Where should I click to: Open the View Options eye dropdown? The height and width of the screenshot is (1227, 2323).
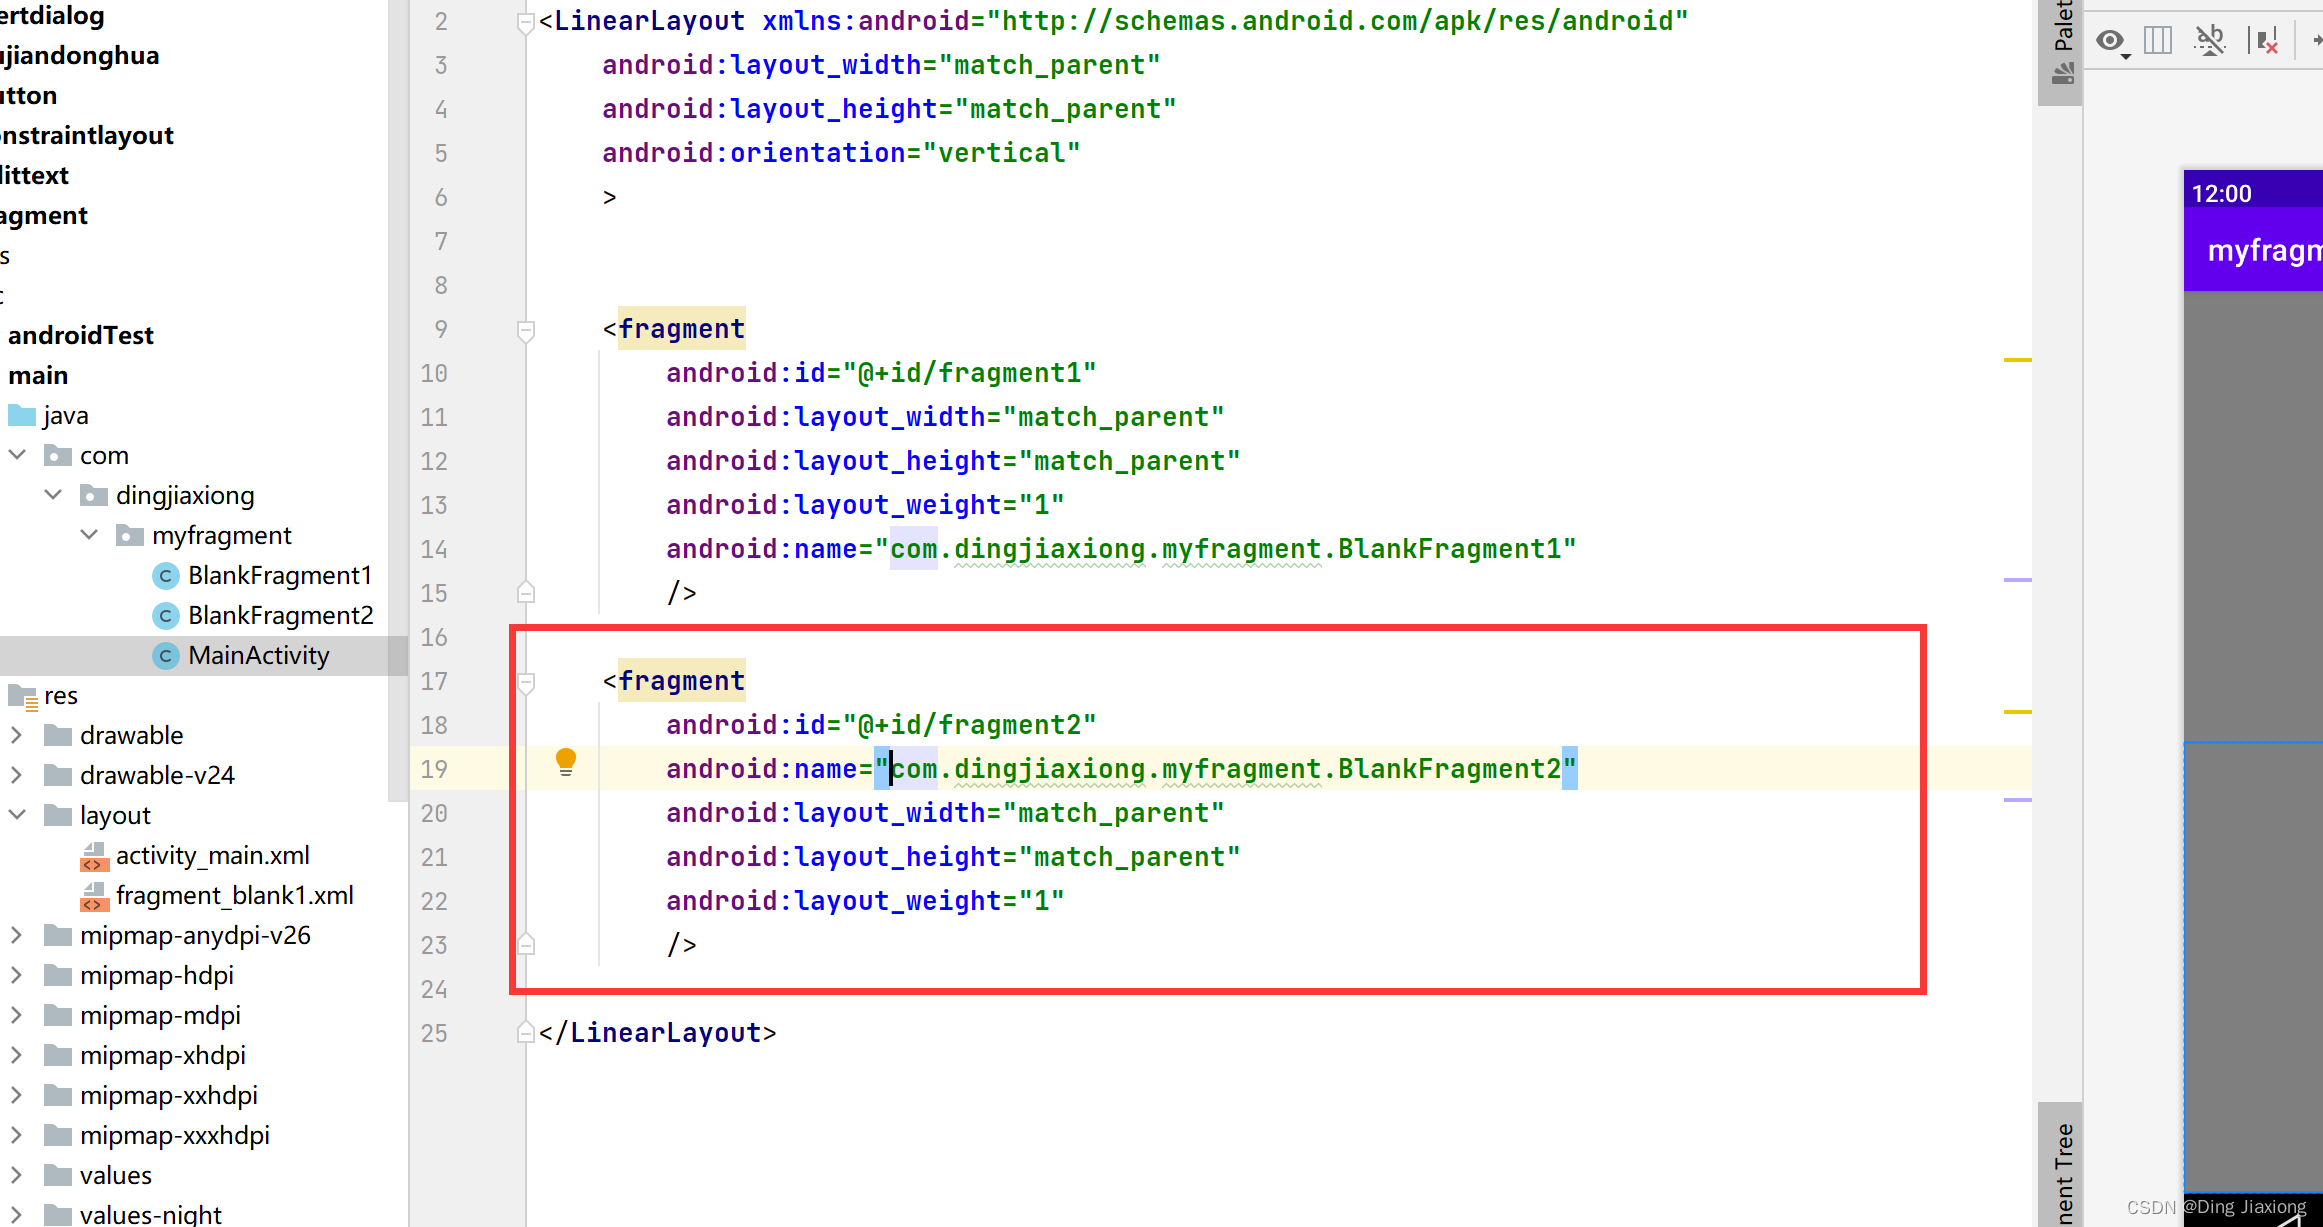pos(2112,41)
